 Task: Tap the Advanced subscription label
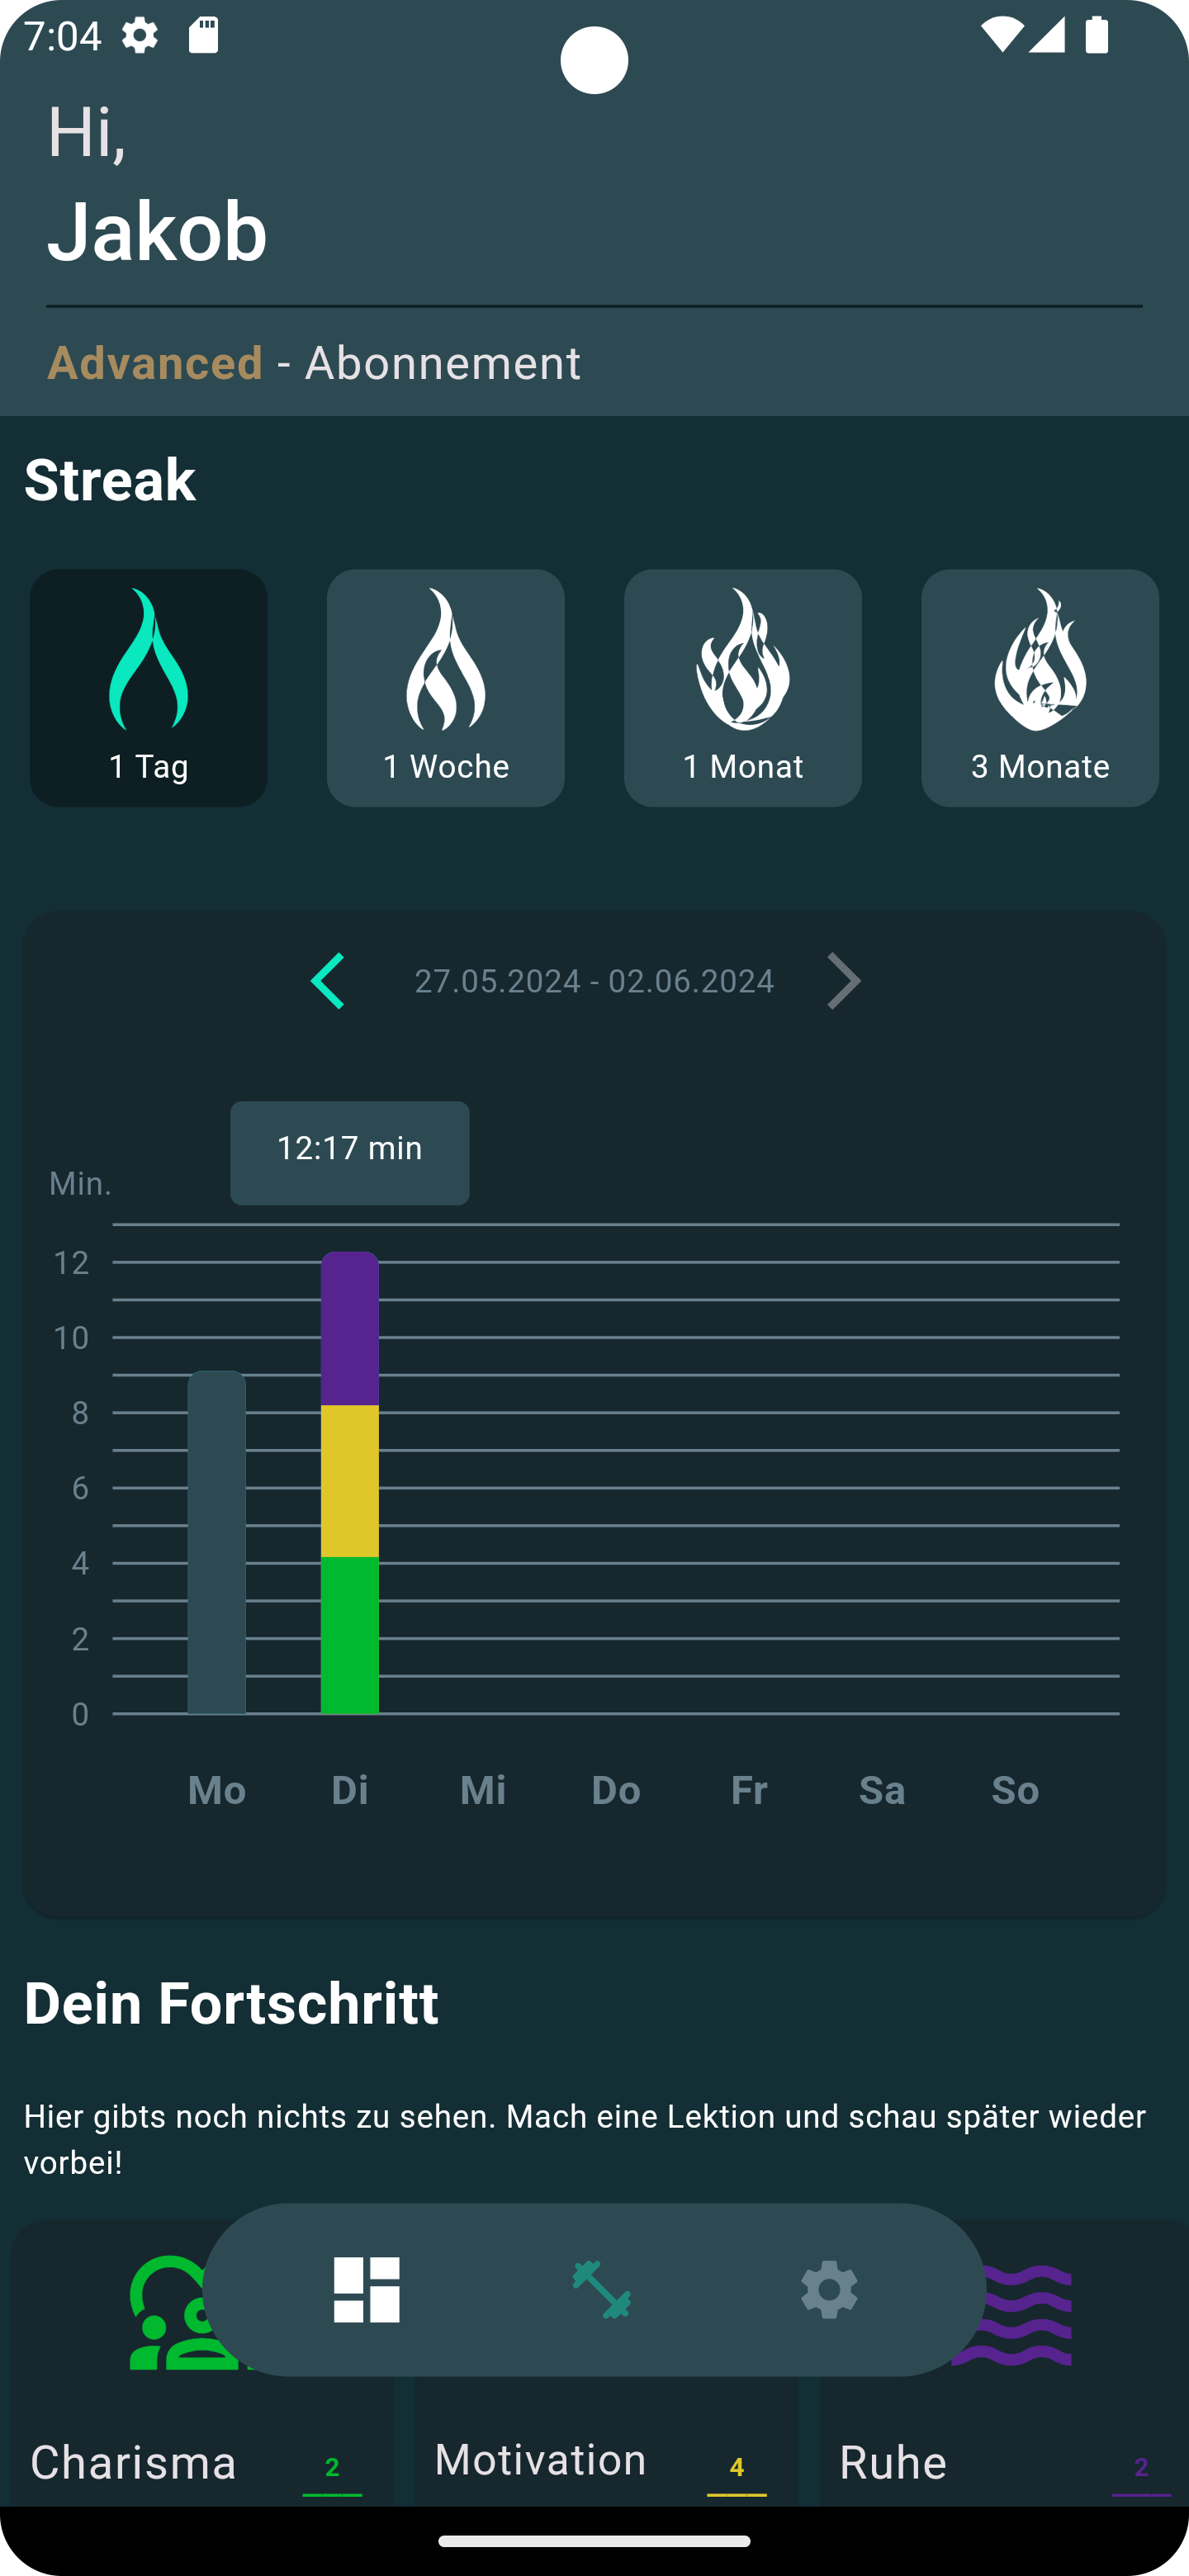[155, 363]
